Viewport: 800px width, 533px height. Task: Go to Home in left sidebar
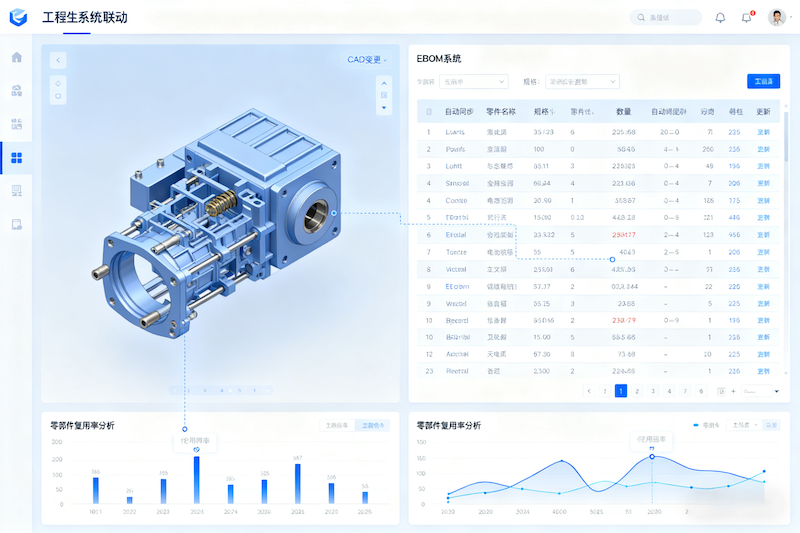16,57
